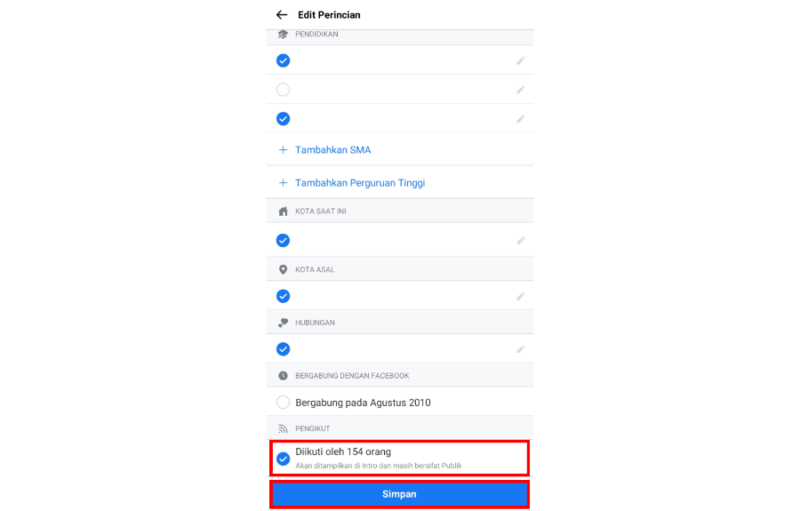Uncheck the first education entry

[283, 61]
